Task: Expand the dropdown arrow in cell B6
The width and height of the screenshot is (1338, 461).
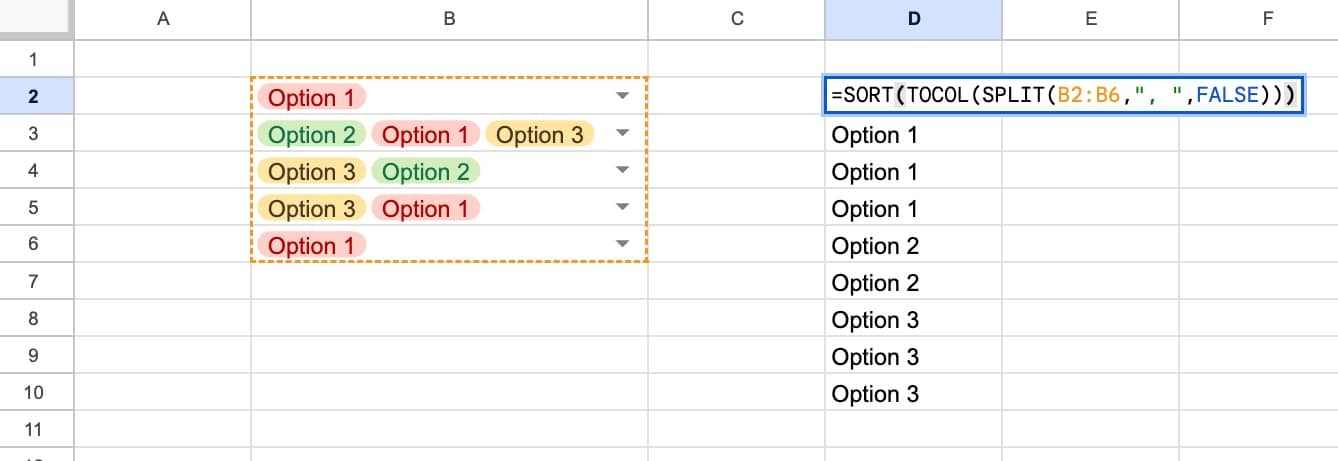Action: 623,245
